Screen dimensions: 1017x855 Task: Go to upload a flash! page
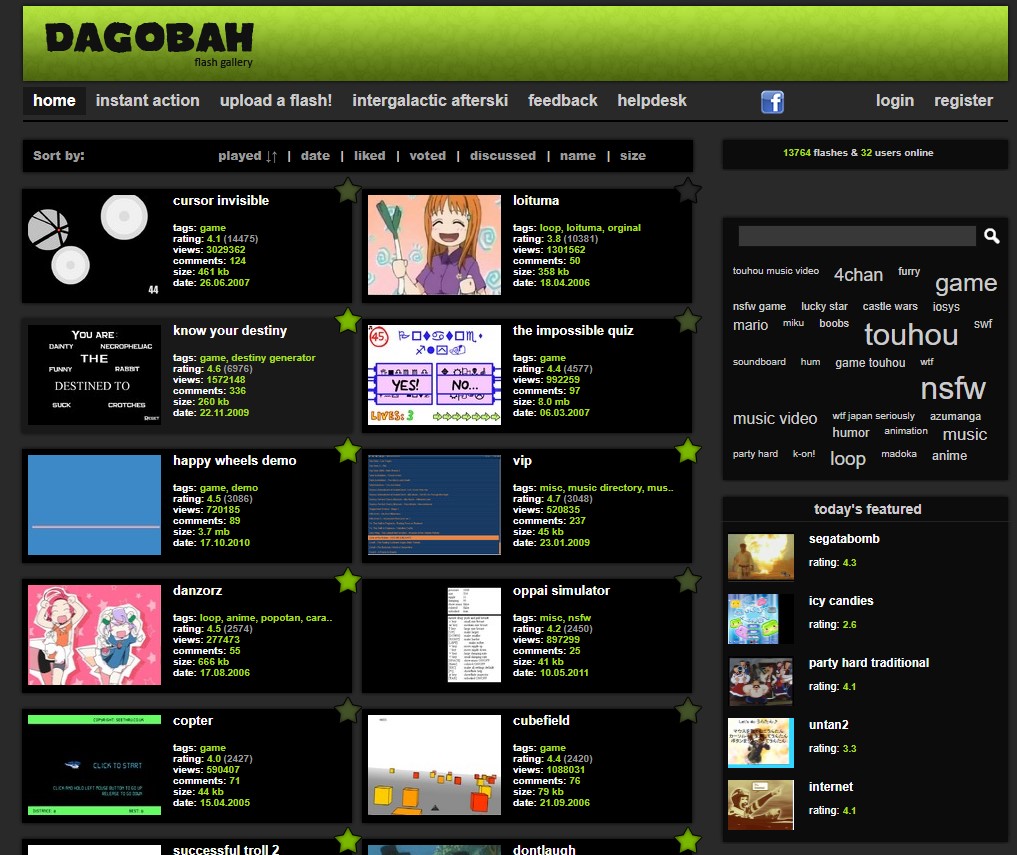pyautogui.click(x=276, y=101)
